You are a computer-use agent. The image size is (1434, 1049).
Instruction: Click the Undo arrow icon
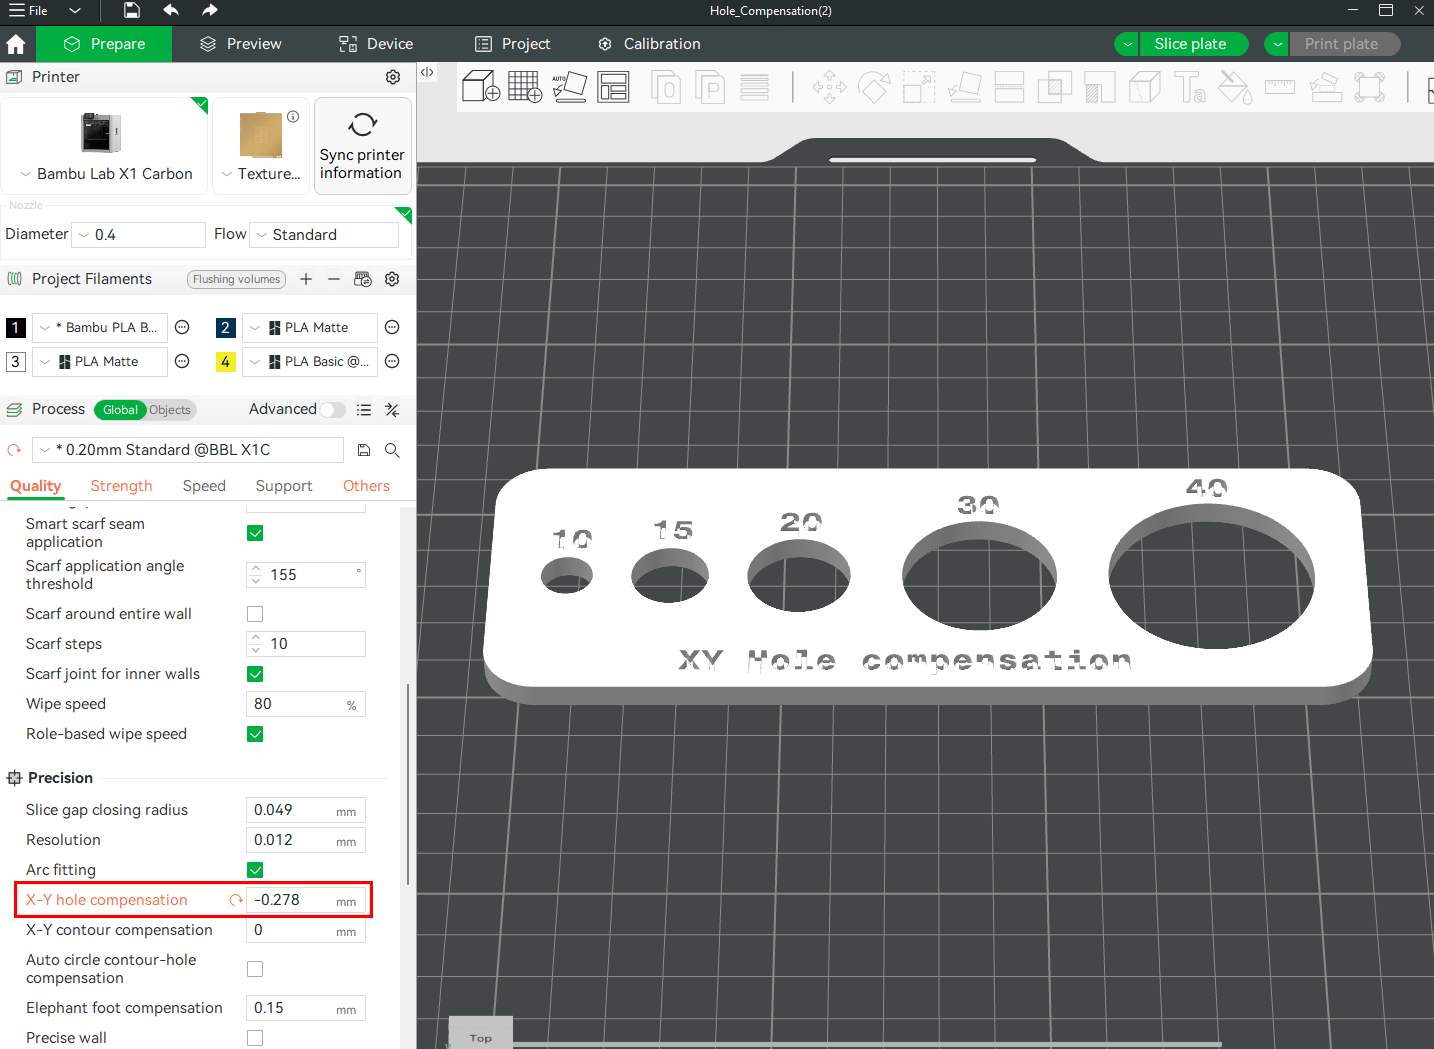click(171, 10)
